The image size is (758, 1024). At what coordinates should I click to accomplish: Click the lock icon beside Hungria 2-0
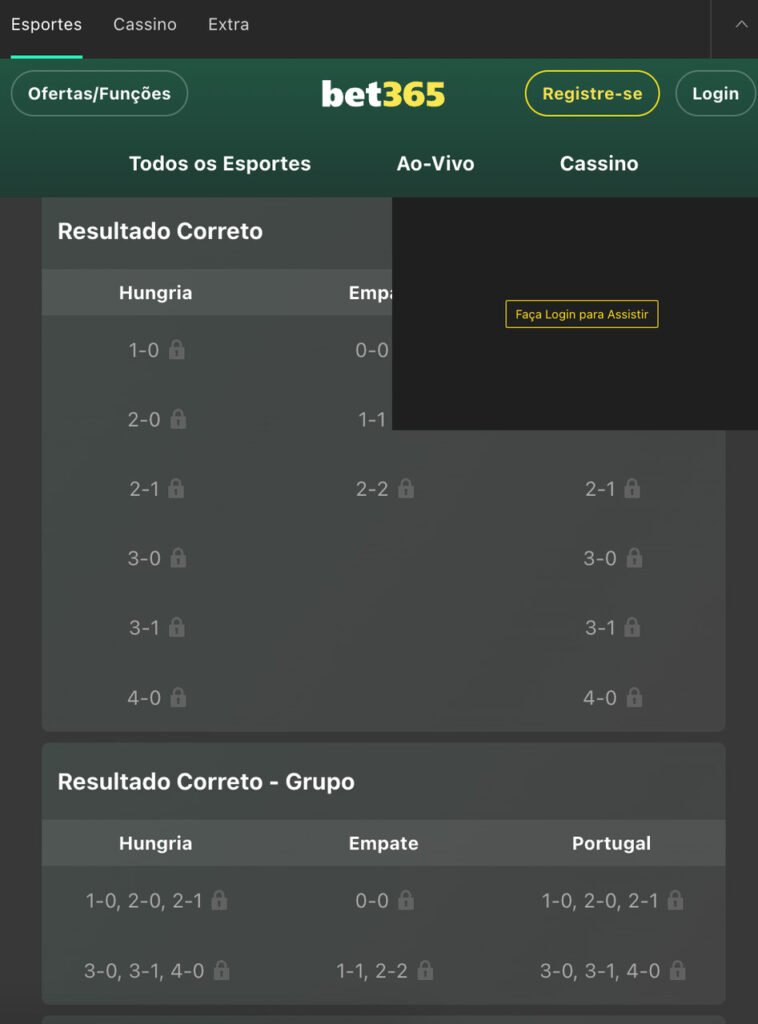(x=176, y=420)
